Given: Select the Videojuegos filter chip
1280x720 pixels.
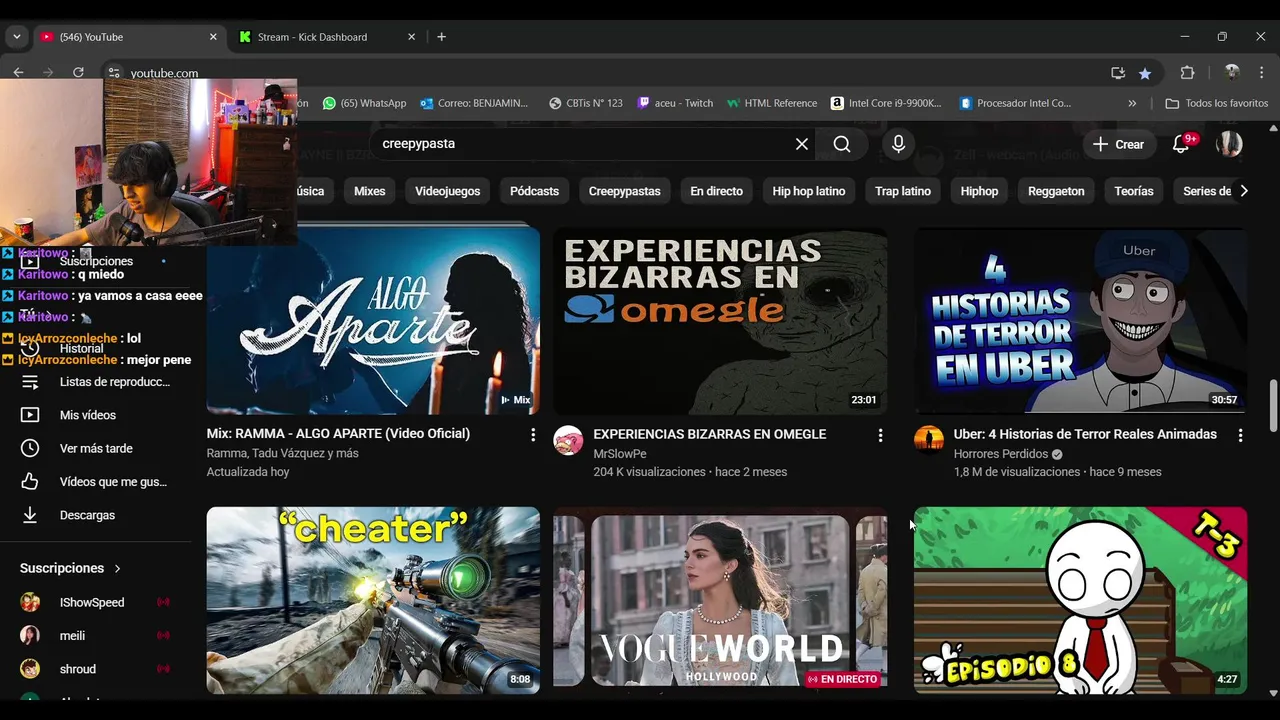Looking at the screenshot, I should click(447, 191).
